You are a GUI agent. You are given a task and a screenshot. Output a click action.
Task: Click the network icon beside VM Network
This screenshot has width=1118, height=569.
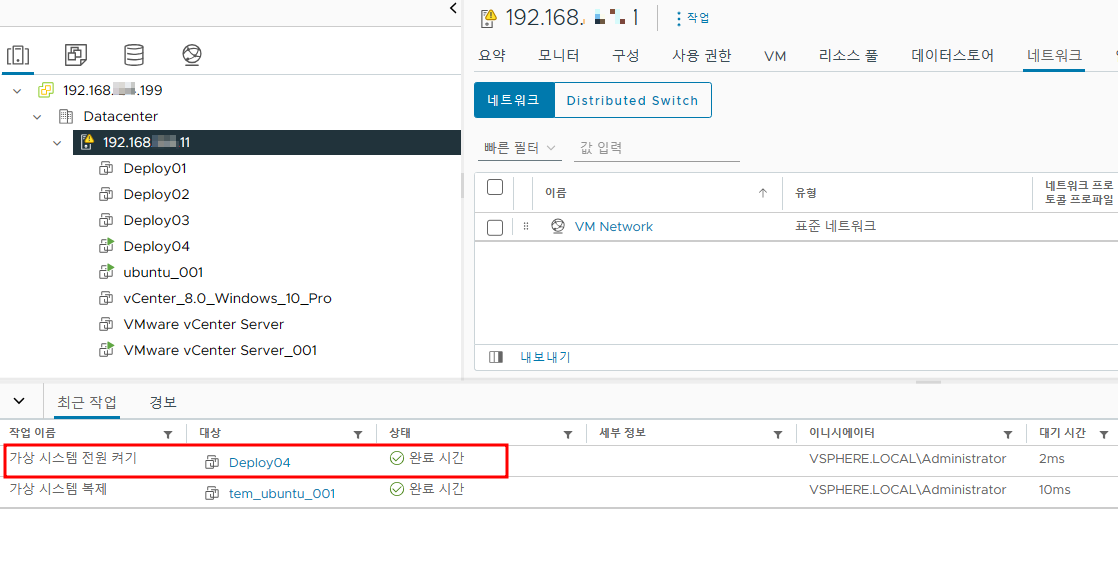(558, 227)
